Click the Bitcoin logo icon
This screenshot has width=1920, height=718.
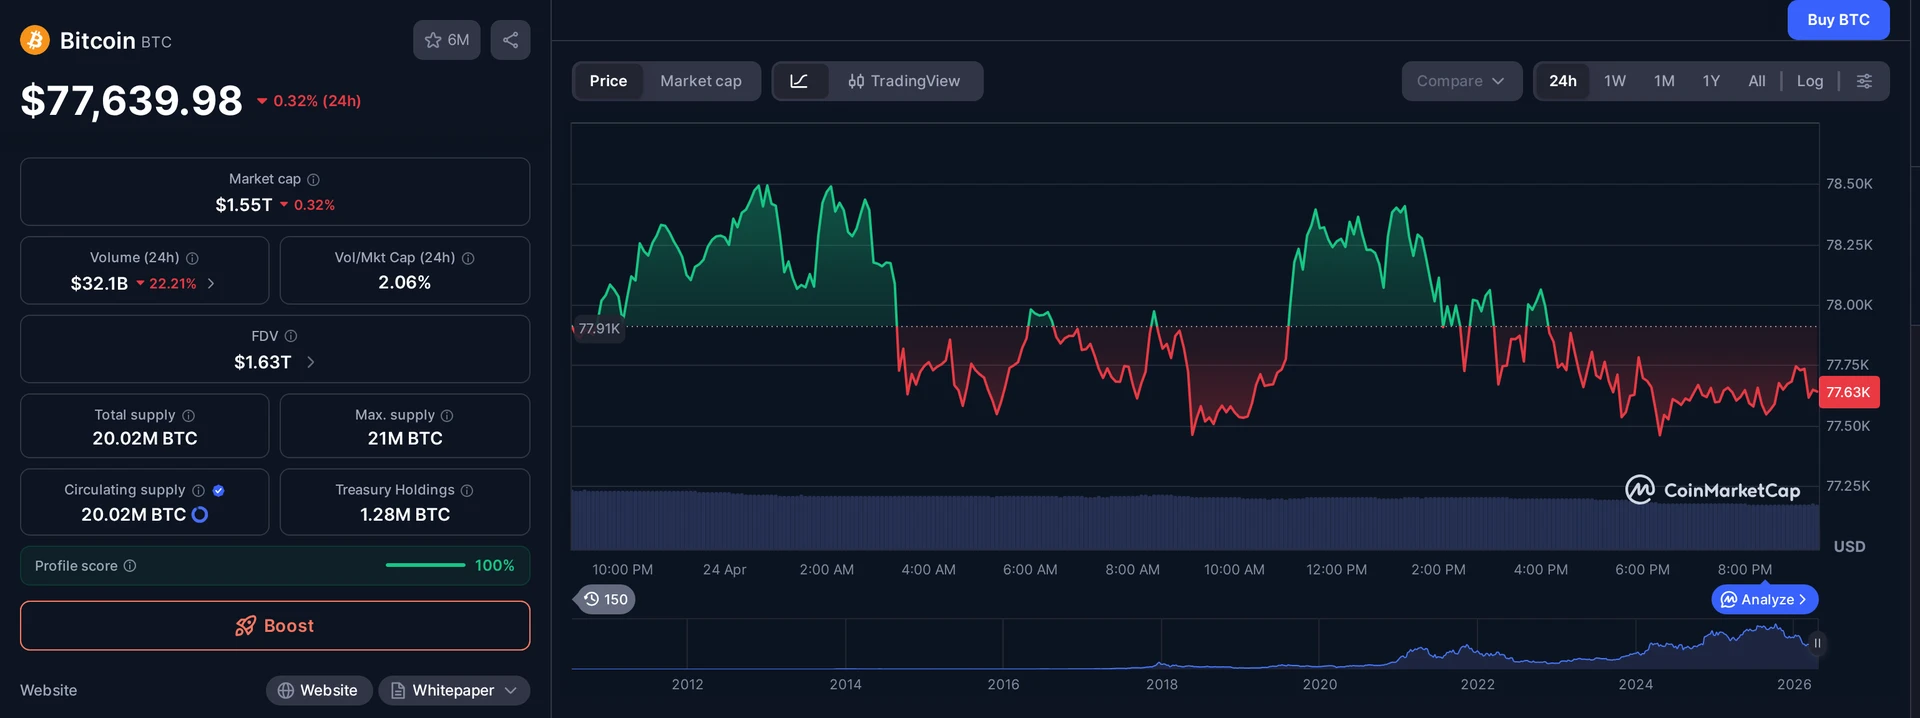[35, 40]
